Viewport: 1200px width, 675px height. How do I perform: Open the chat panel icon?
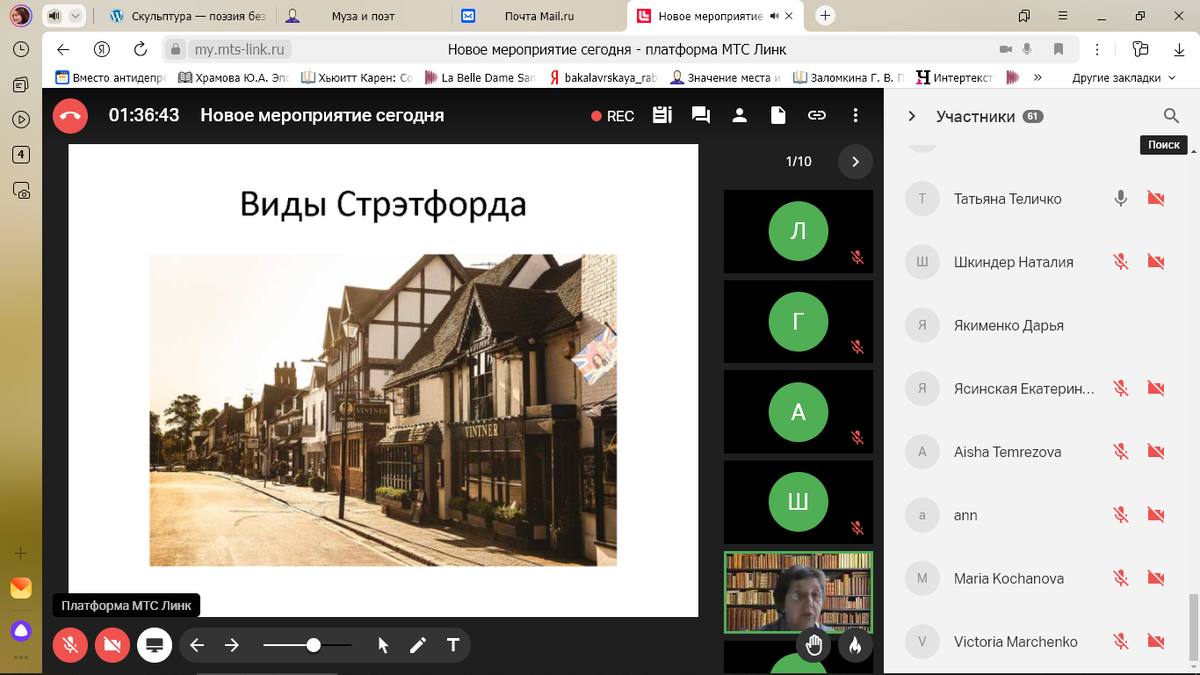click(x=701, y=116)
